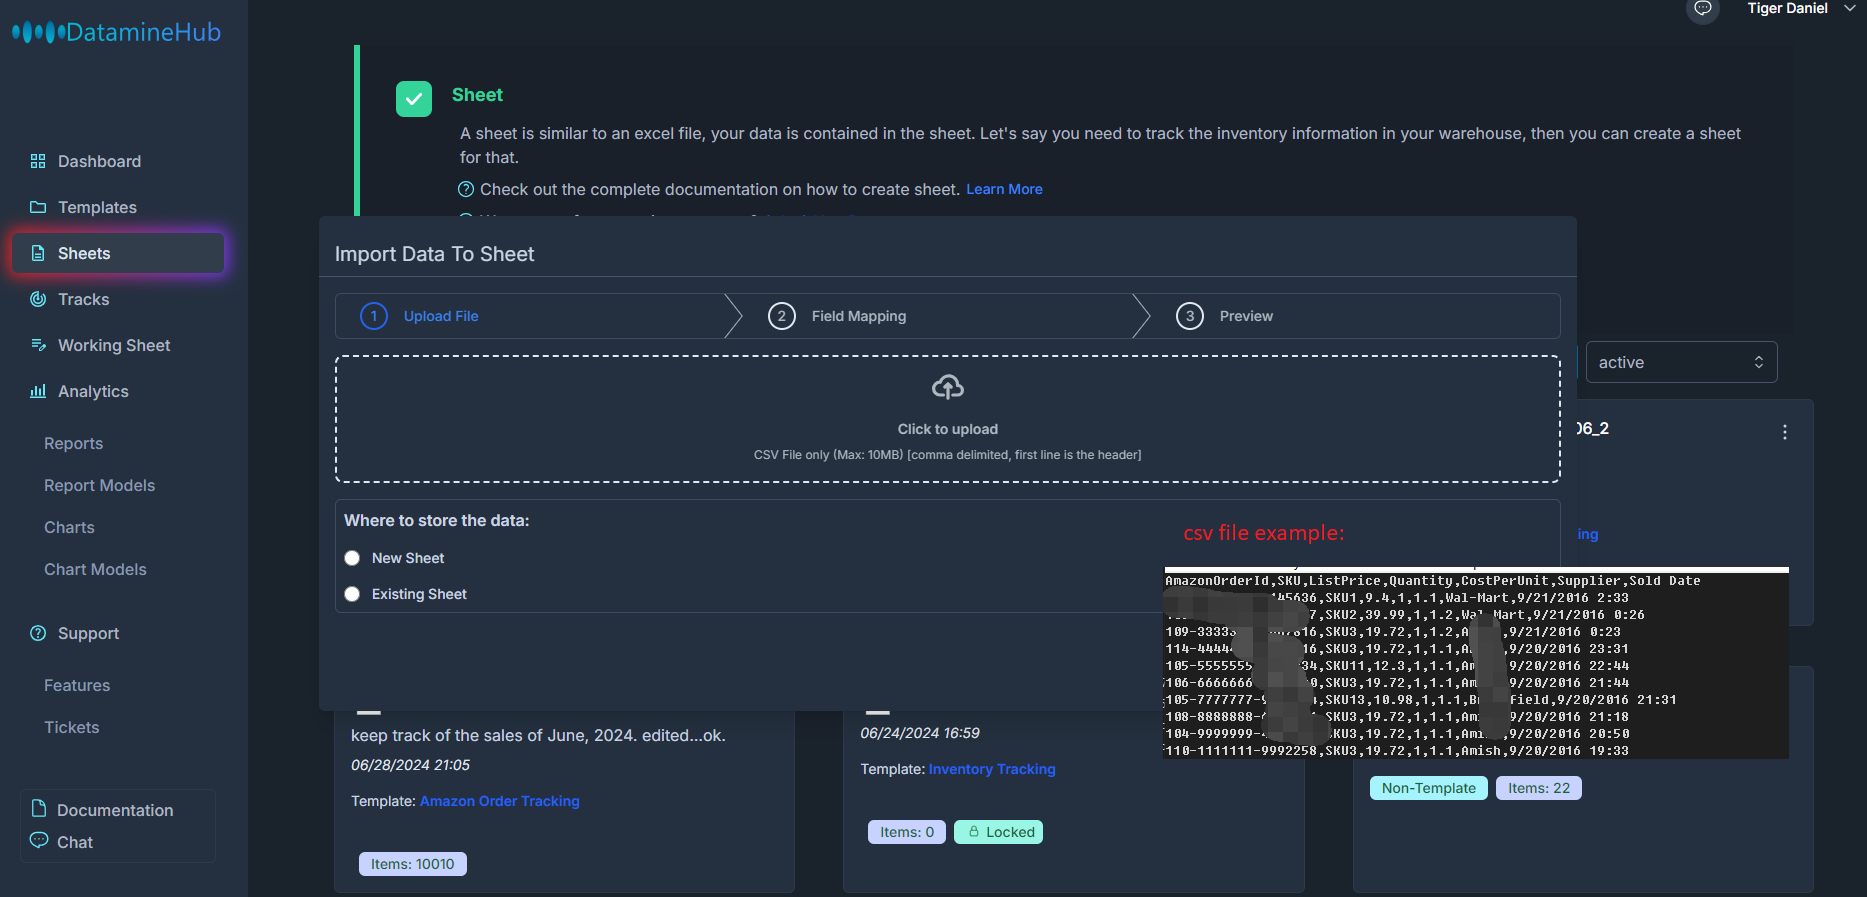Screen dimensions: 1867x897
Task: Click the Support help icon
Action: [38, 633]
